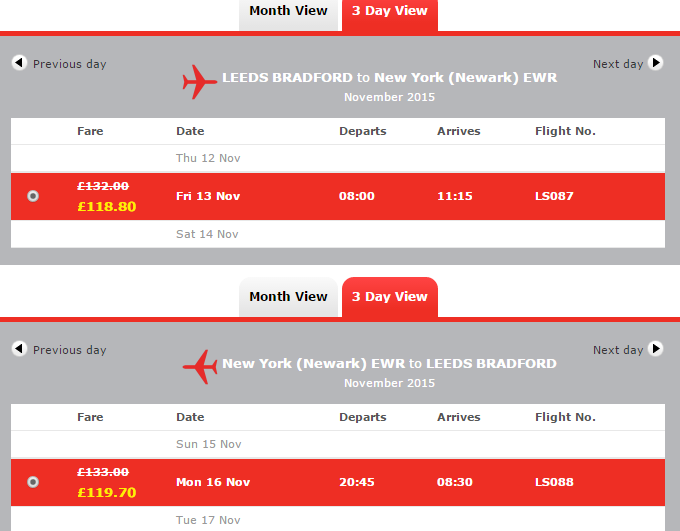
Task: Choose the Sat 14 Nov date row
Action: click(338, 234)
